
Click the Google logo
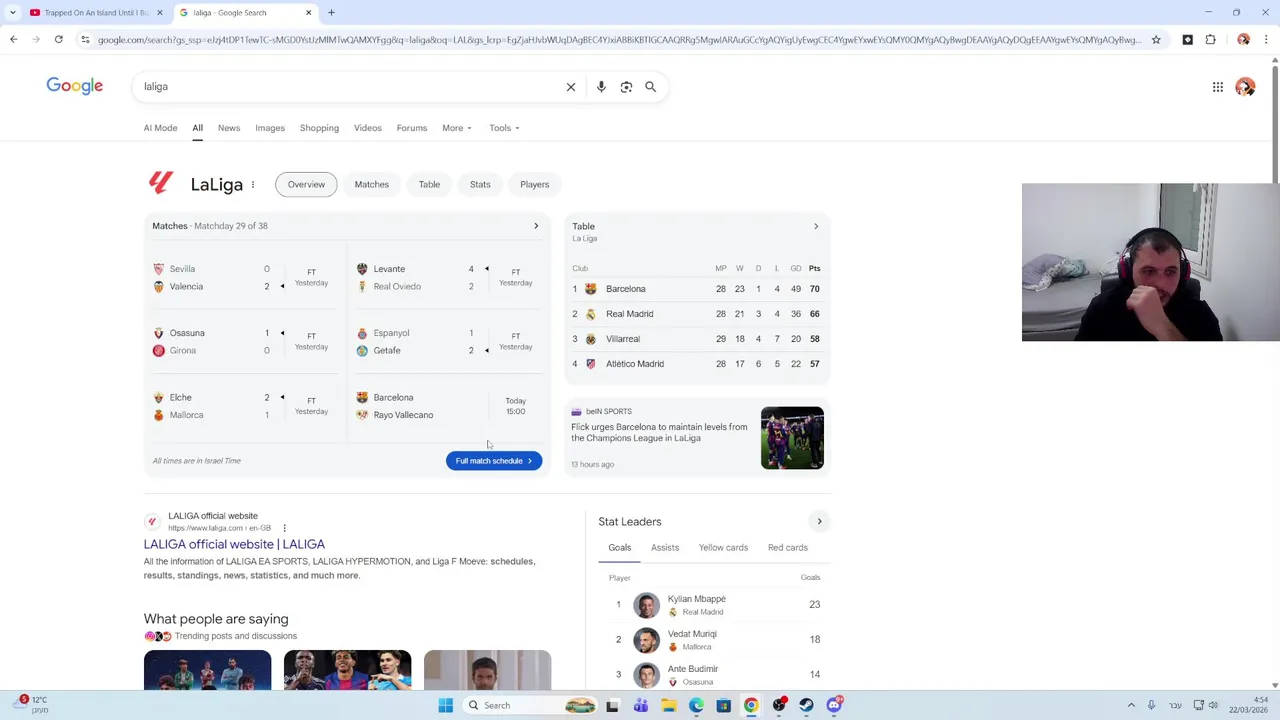pyautogui.click(x=74, y=86)
